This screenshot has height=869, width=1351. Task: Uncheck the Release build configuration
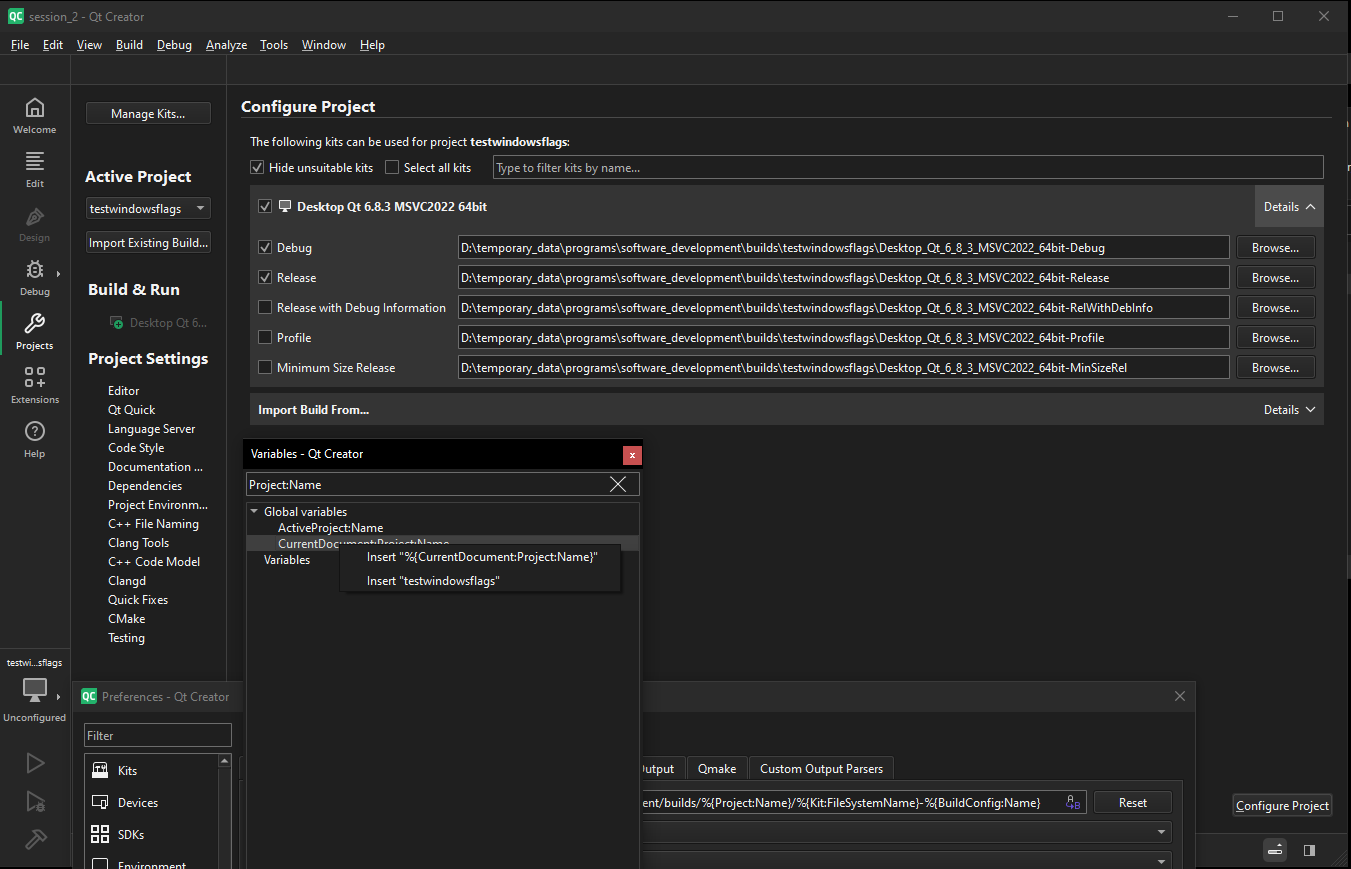point(265,278)
